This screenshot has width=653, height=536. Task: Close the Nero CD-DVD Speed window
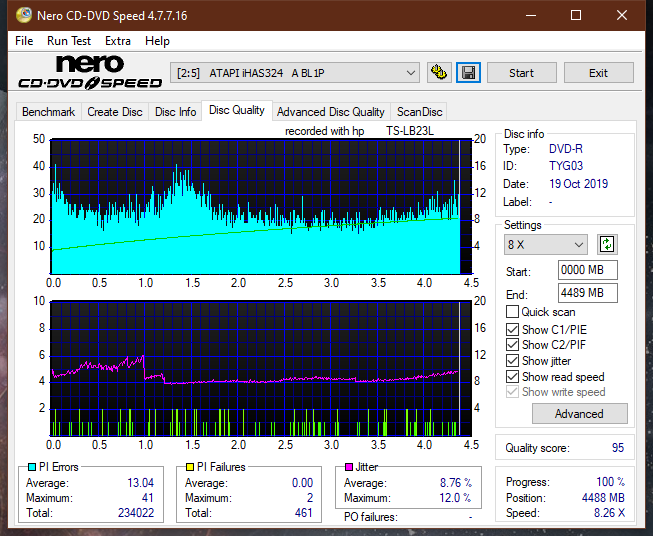622,15
